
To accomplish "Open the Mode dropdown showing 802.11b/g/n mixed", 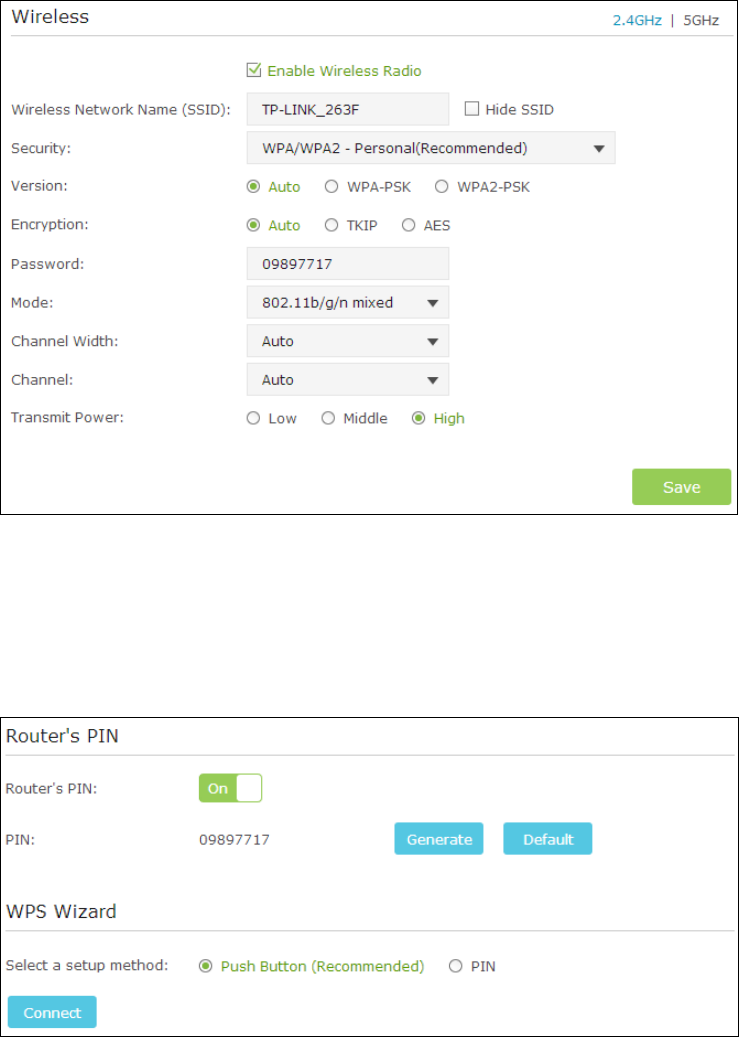I will (x=348, y=303).
